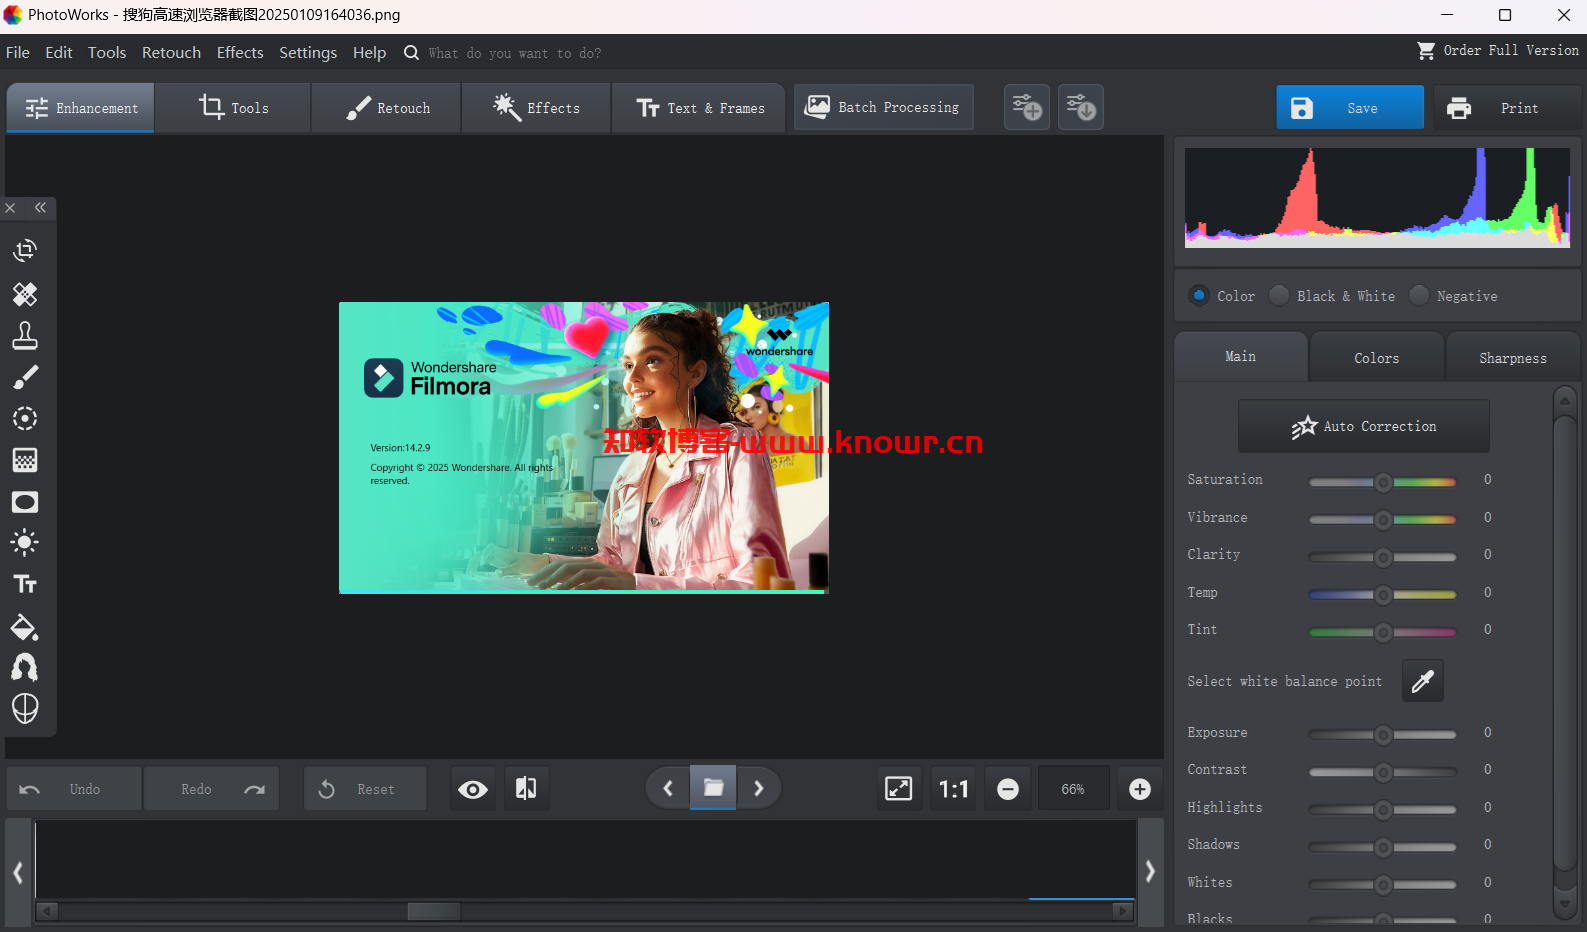
Task: Click the add preset sliders icon
Action: (x=1027, y=107)
